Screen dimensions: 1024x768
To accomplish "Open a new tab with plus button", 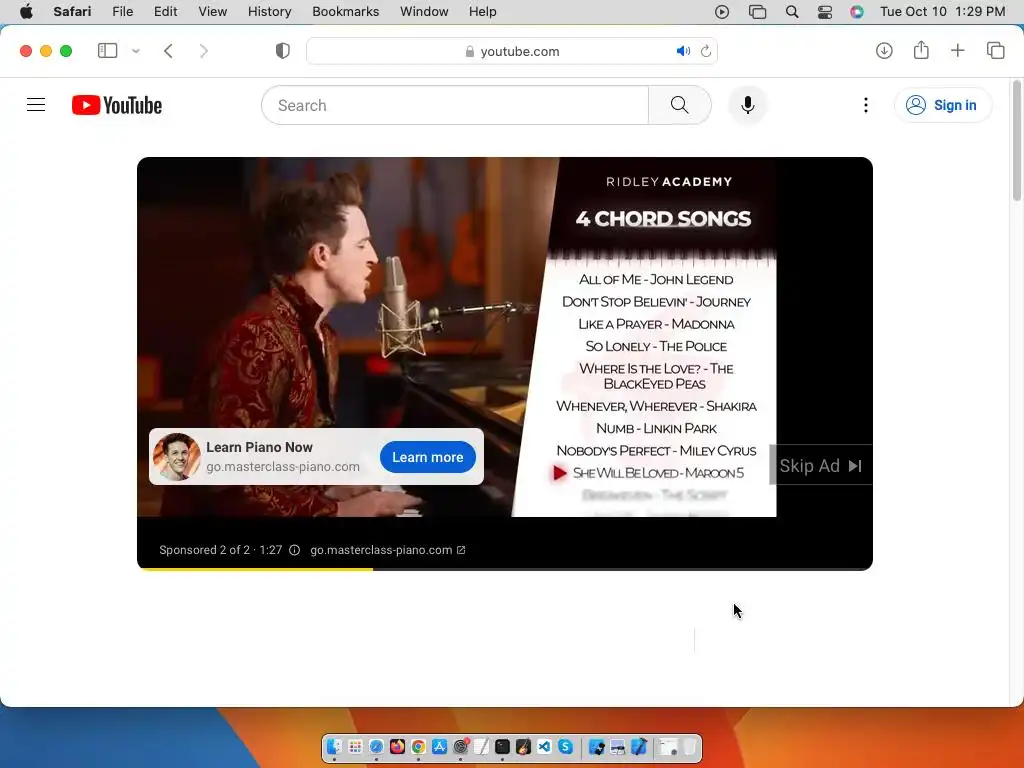I will (x=957, y=50).
